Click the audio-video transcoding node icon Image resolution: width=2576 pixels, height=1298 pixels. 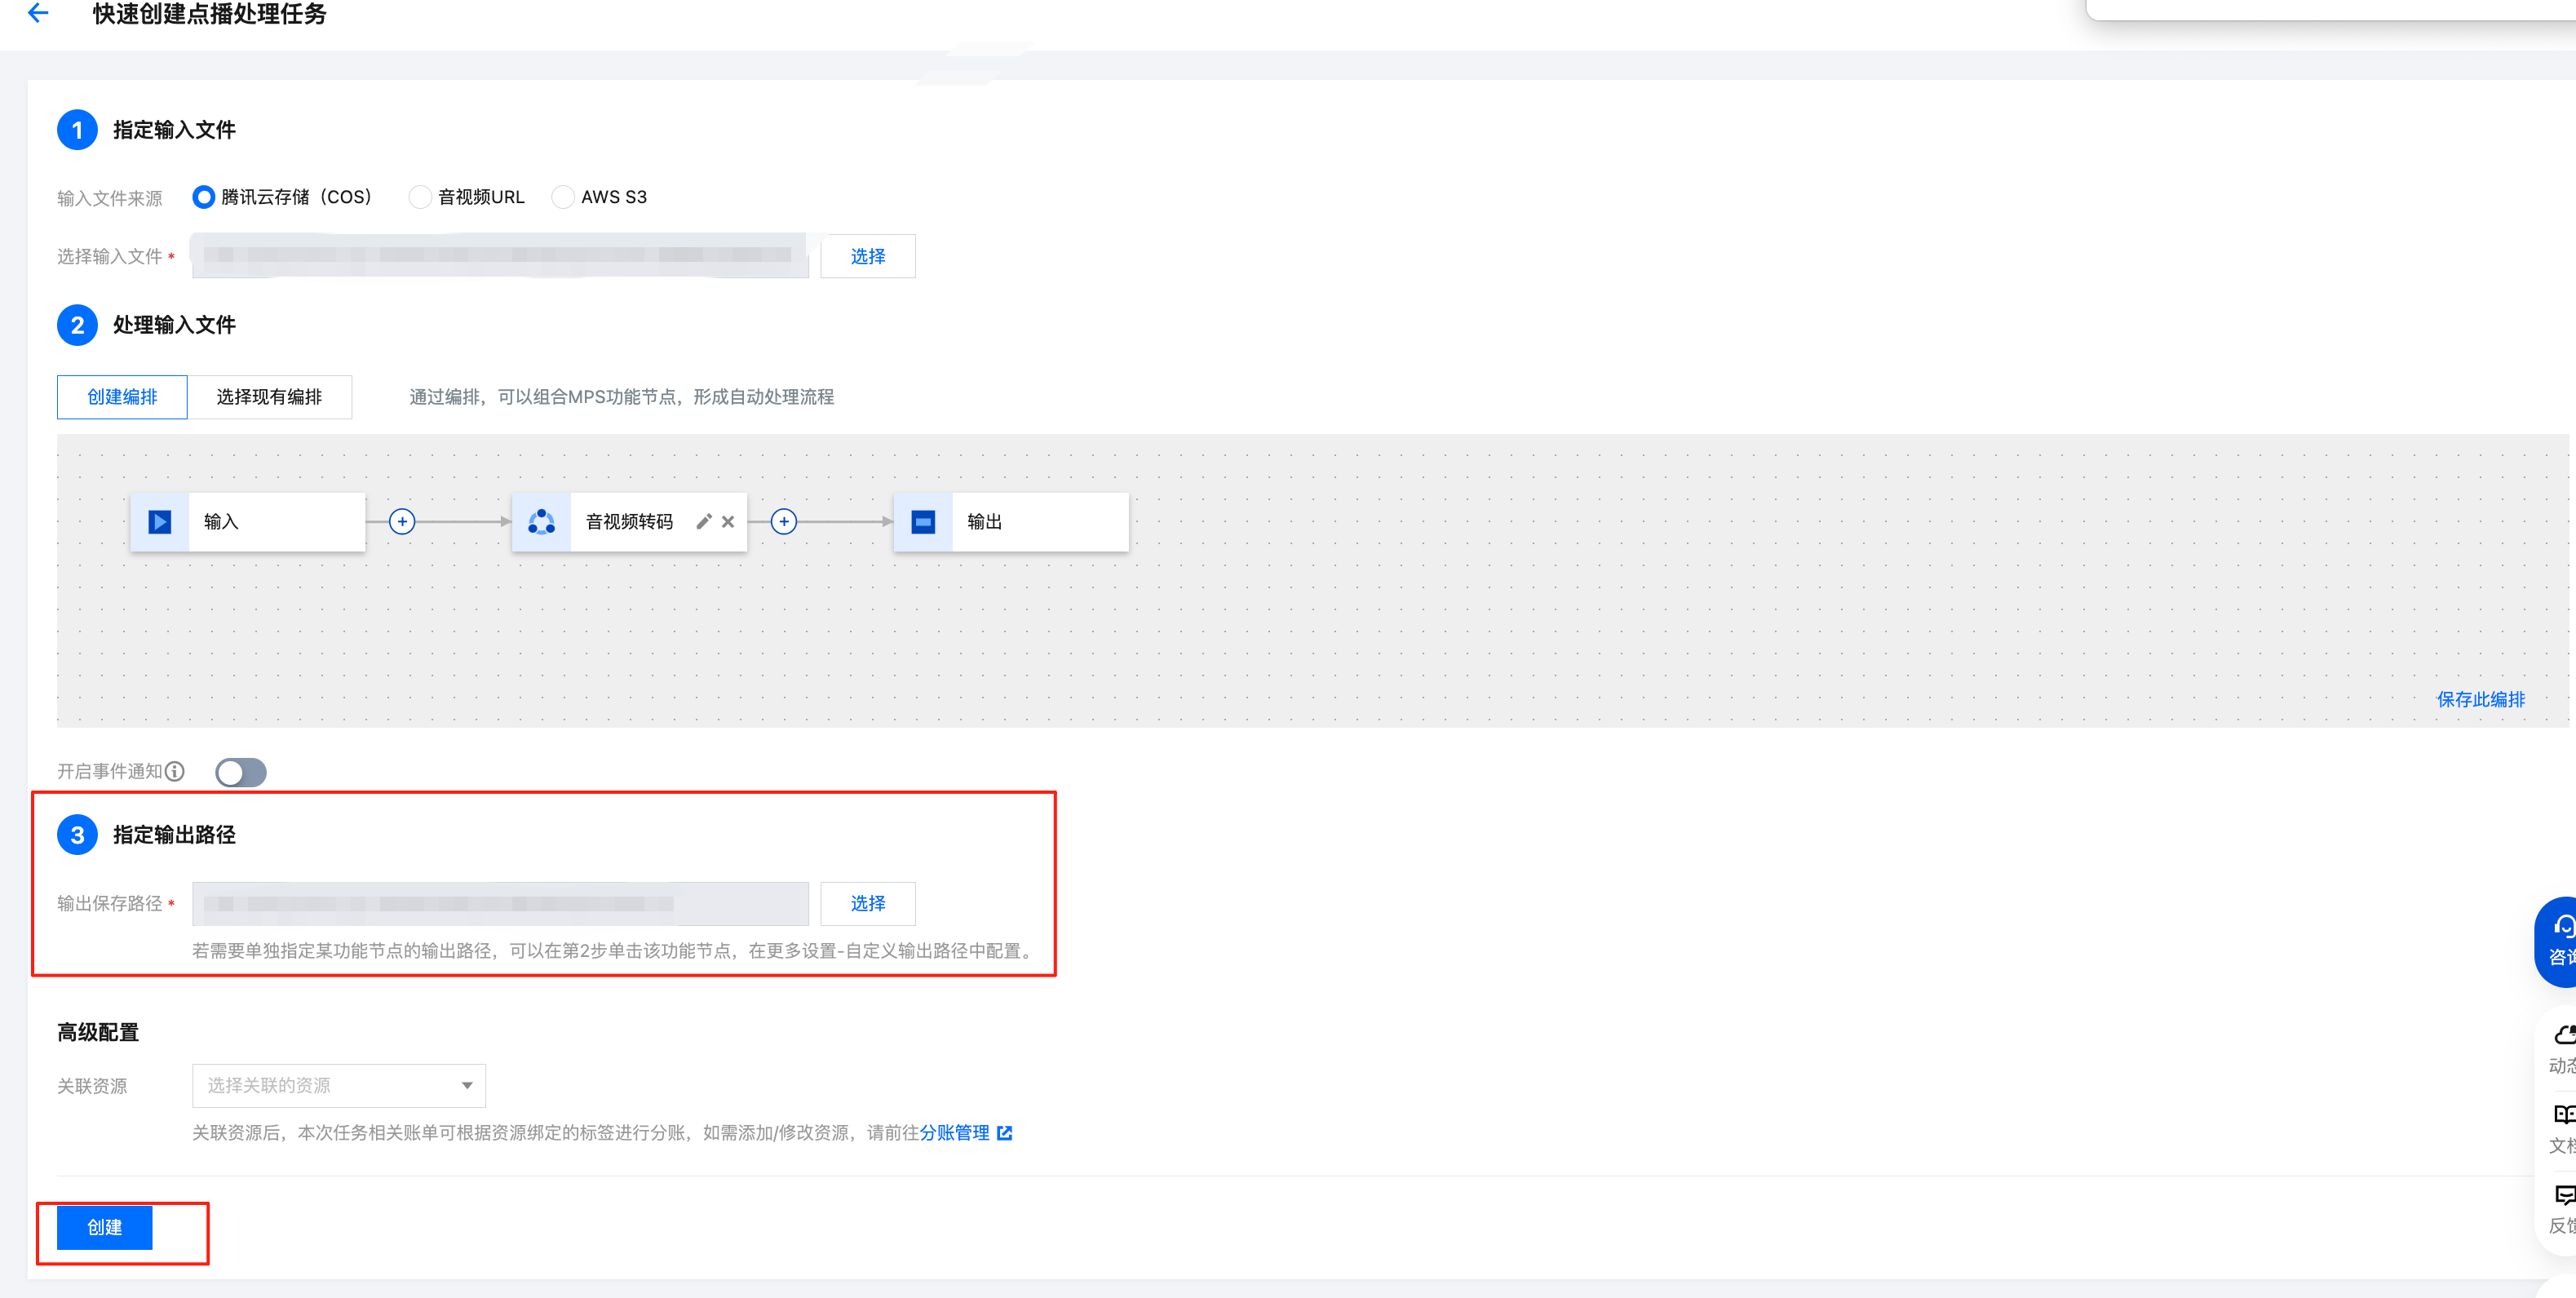point(541,522)
